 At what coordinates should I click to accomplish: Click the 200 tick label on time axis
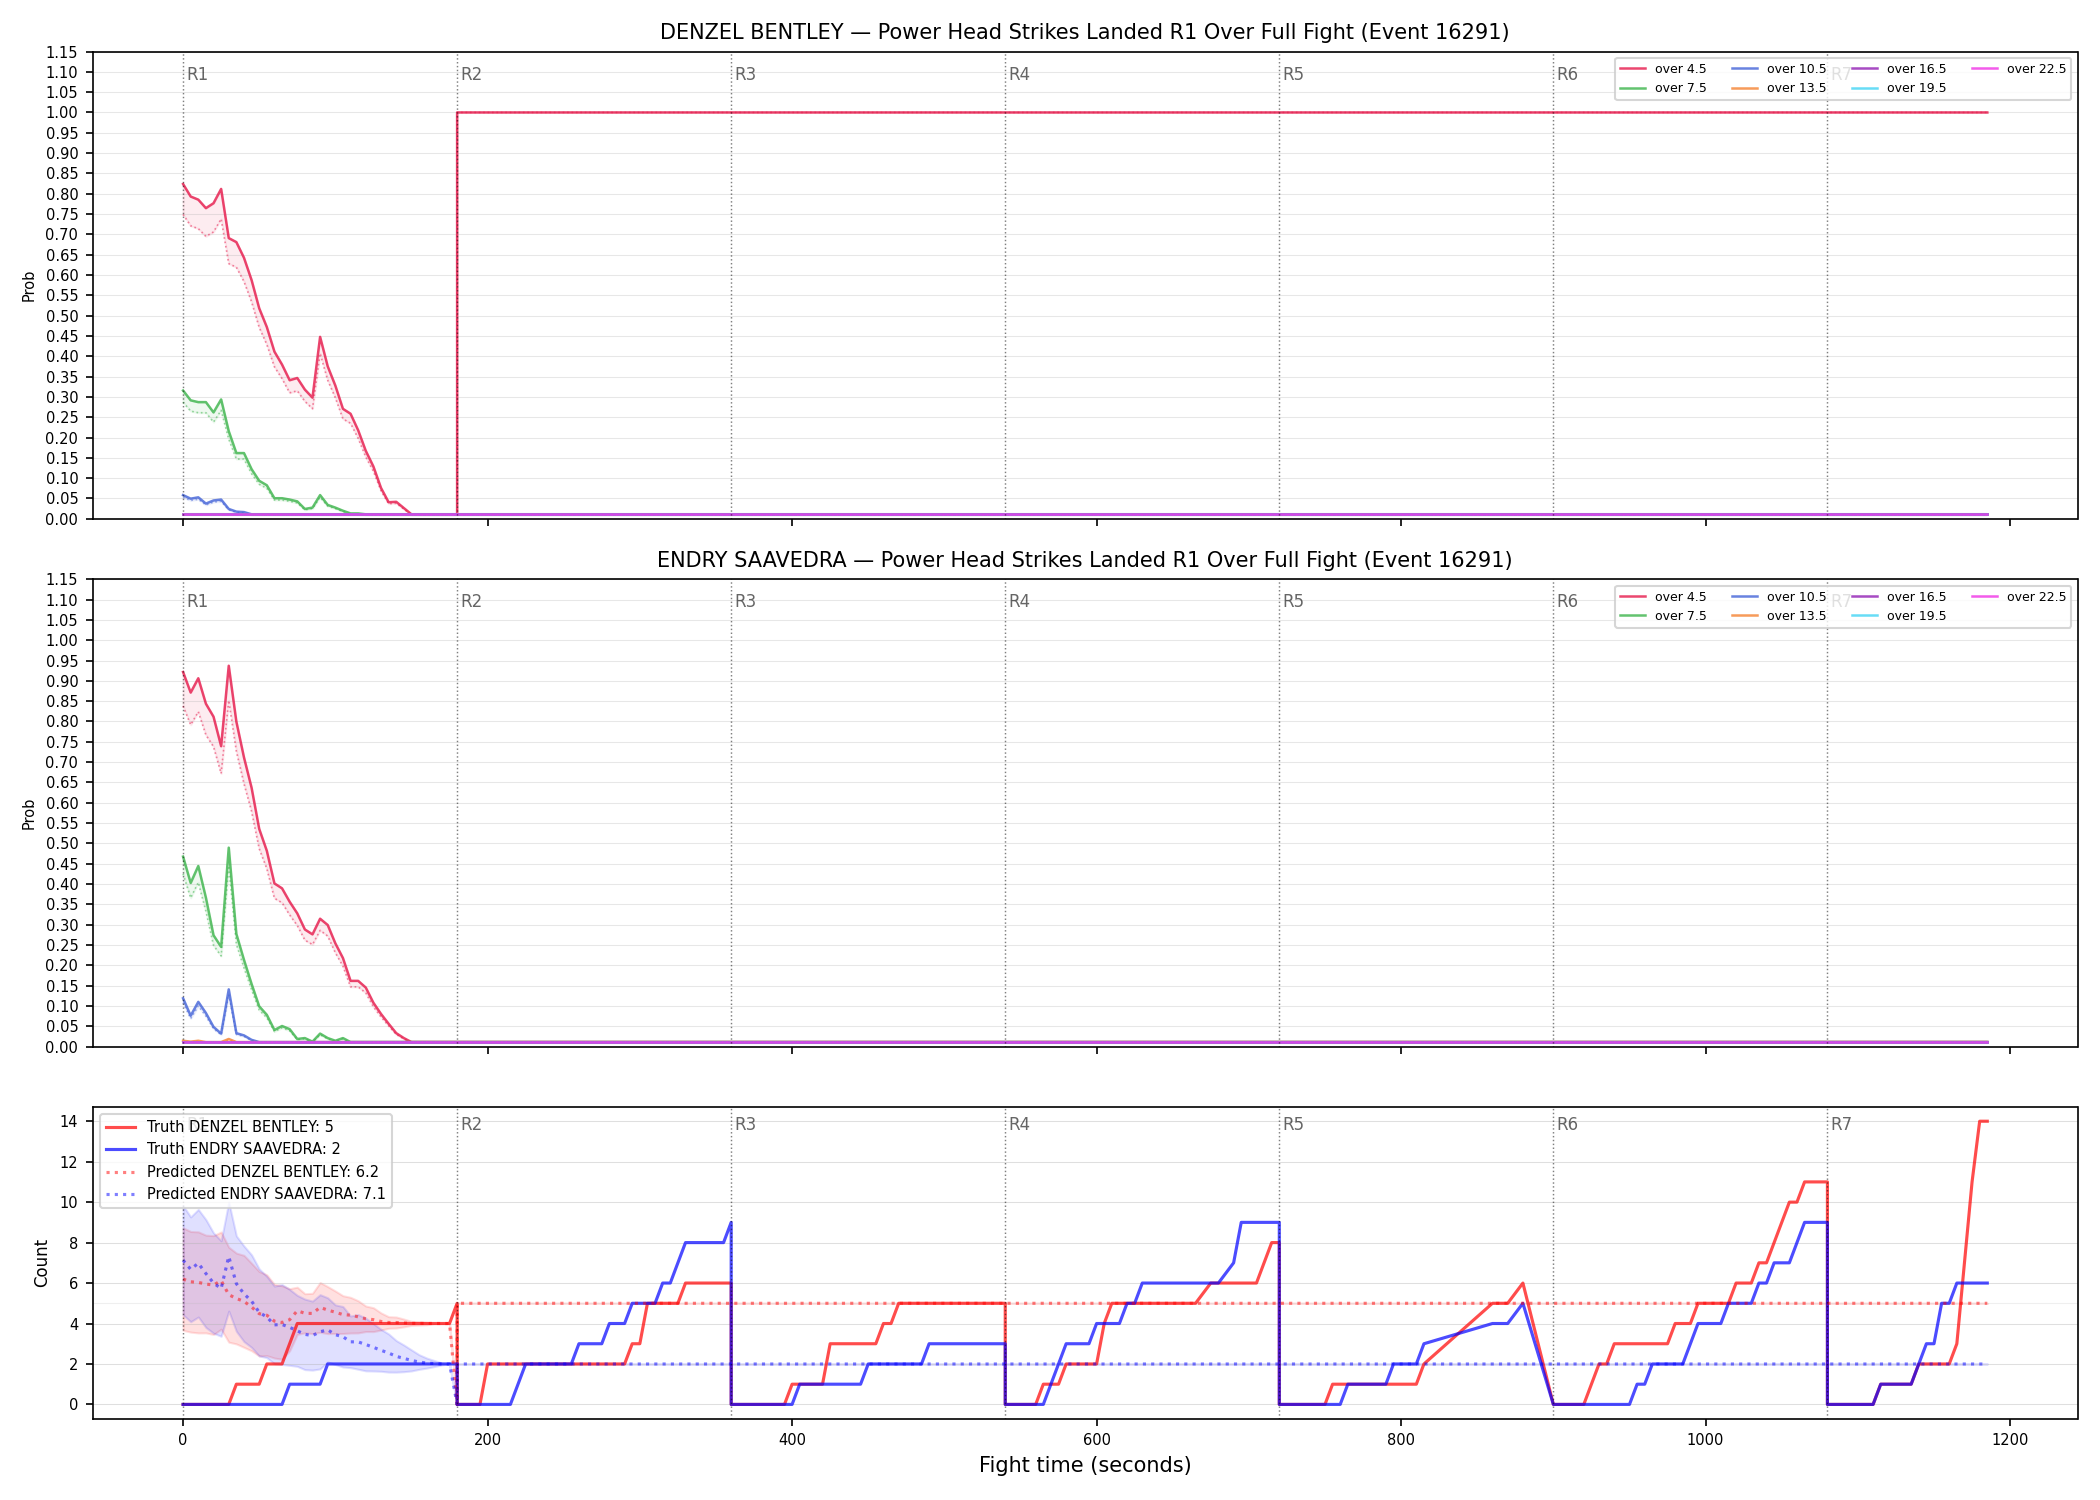487,1440
